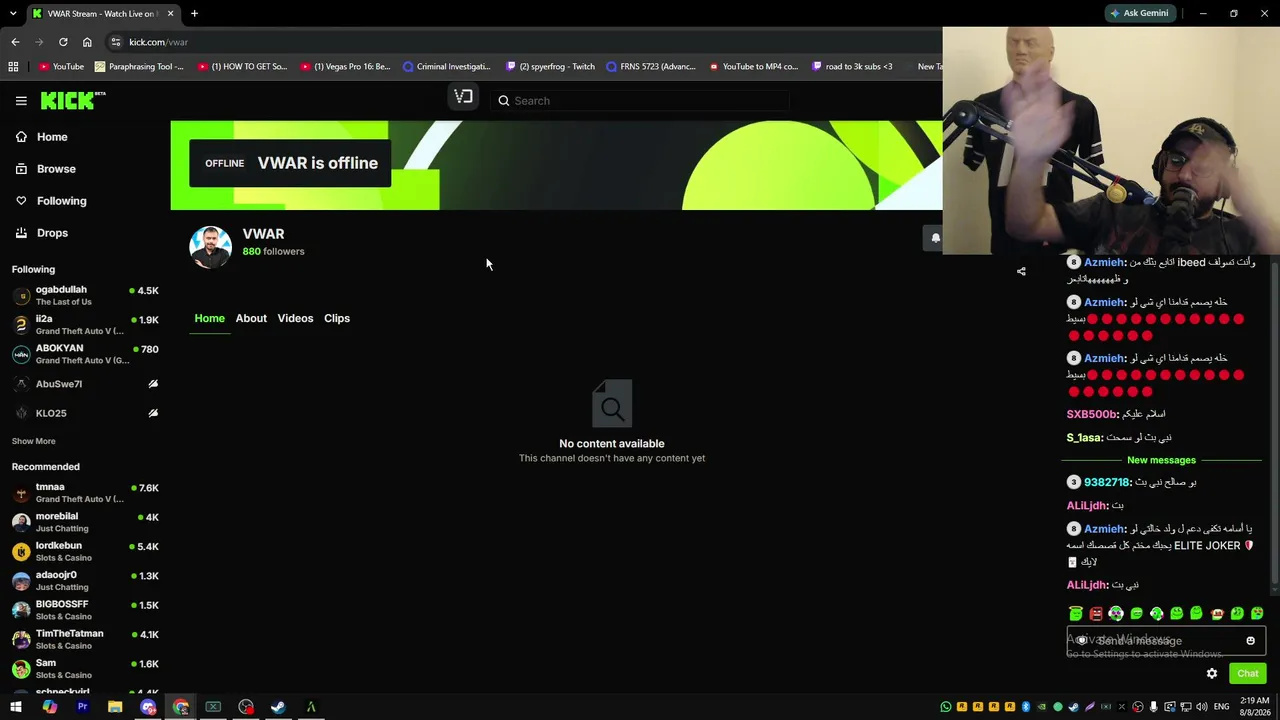Open the 880 followers link
Screen dimensions: 1280x720
click(x=273, y=252)
